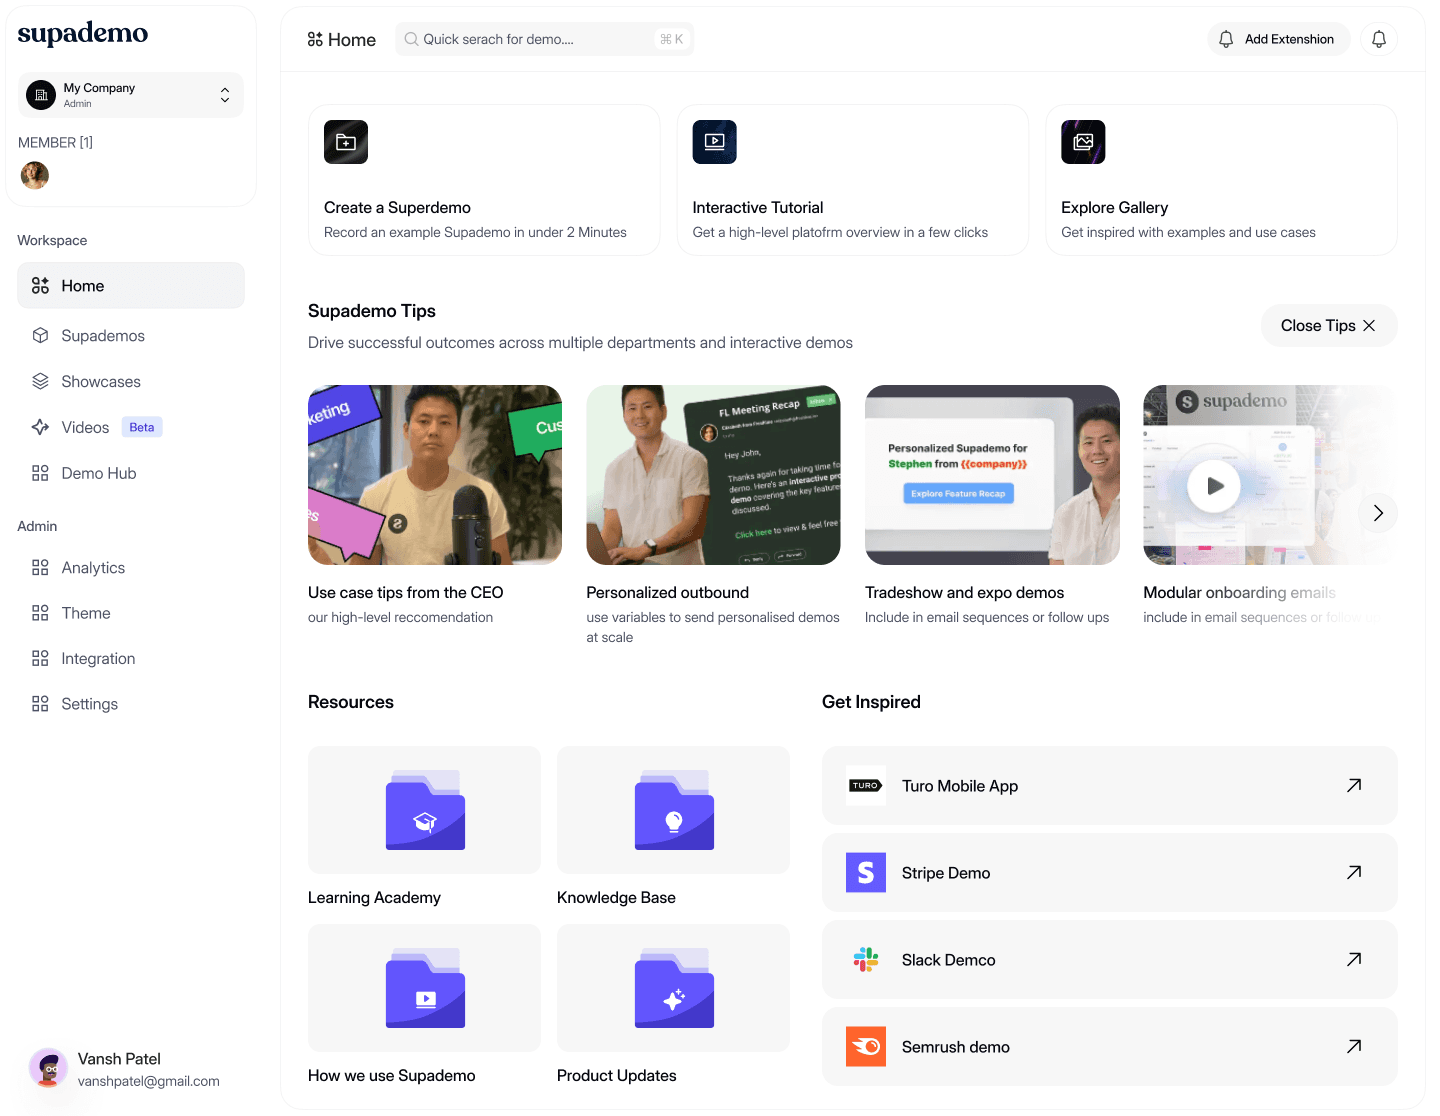Screen dimensions: 1440x1116
Task: Click the next arrow on tips carousel
Action: [1378, 513]
